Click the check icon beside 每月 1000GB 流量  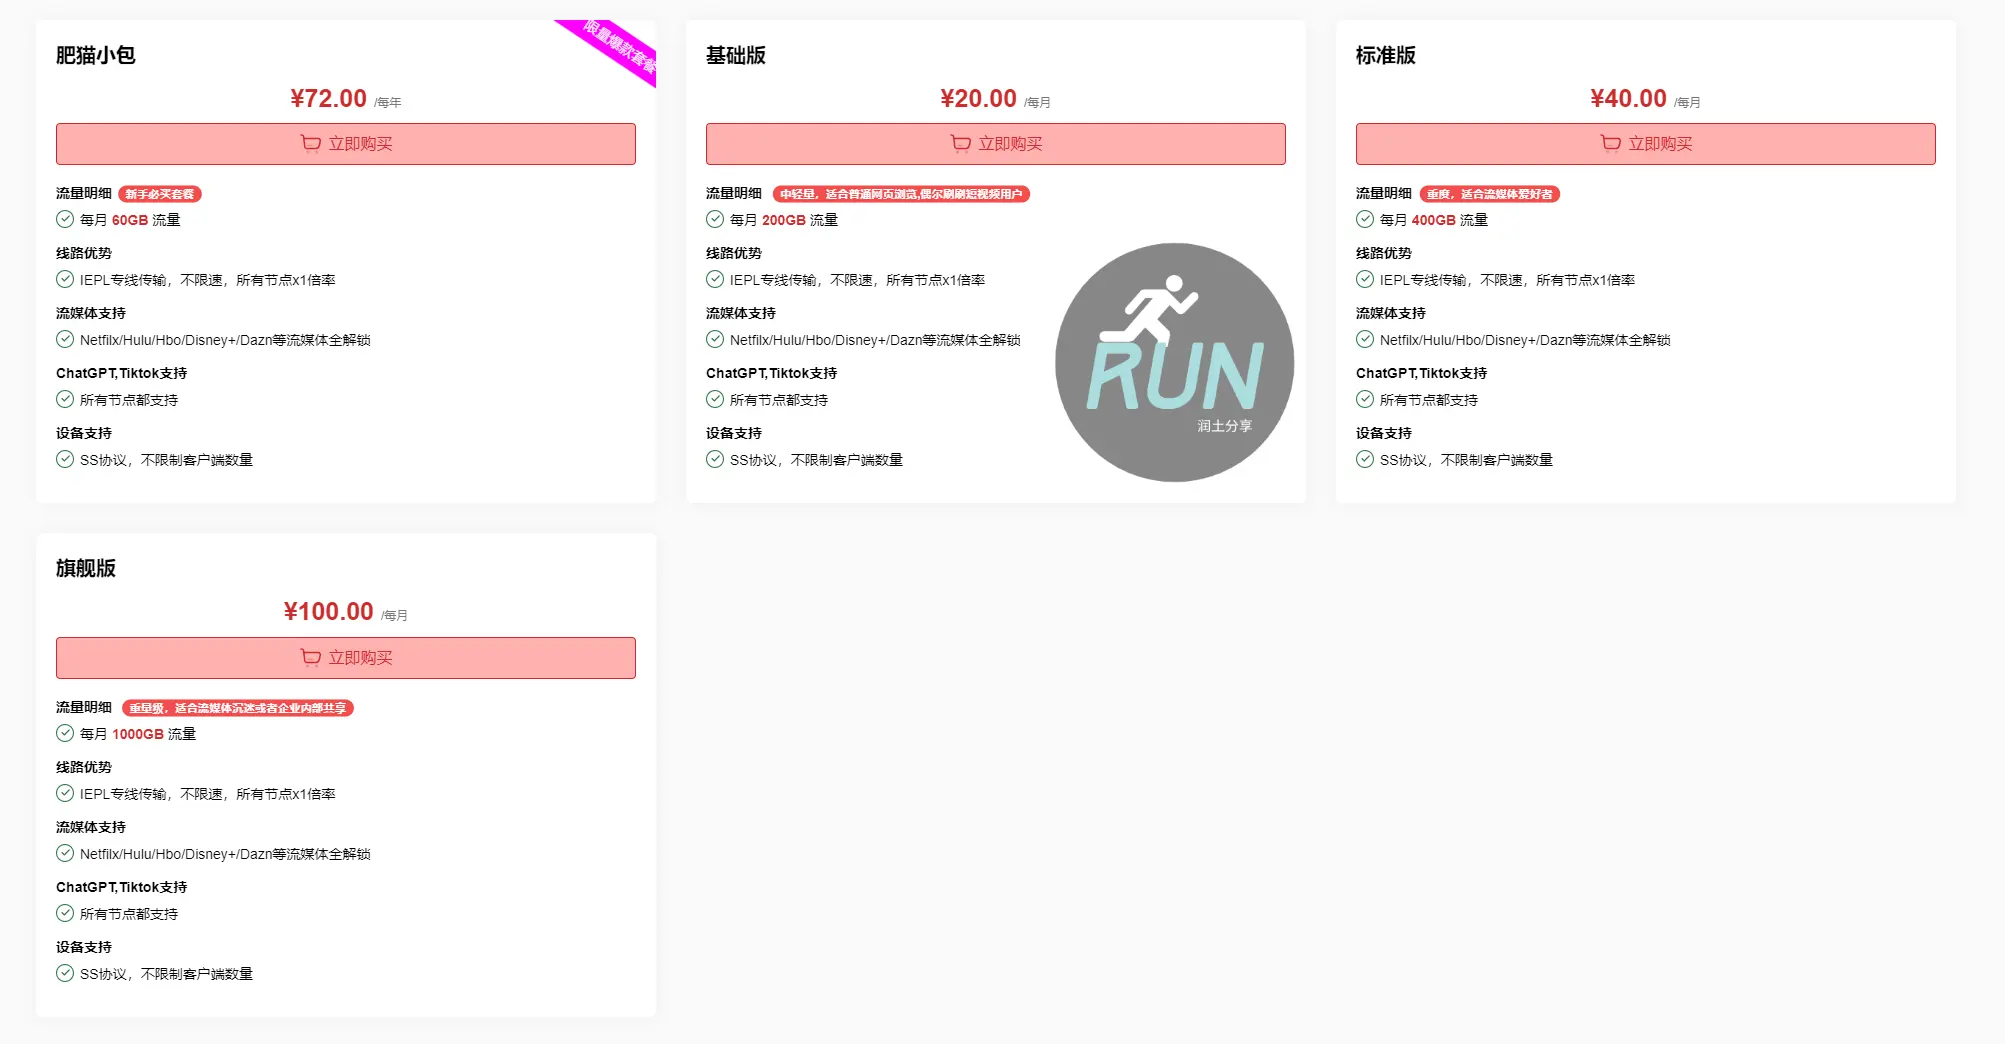65,734
